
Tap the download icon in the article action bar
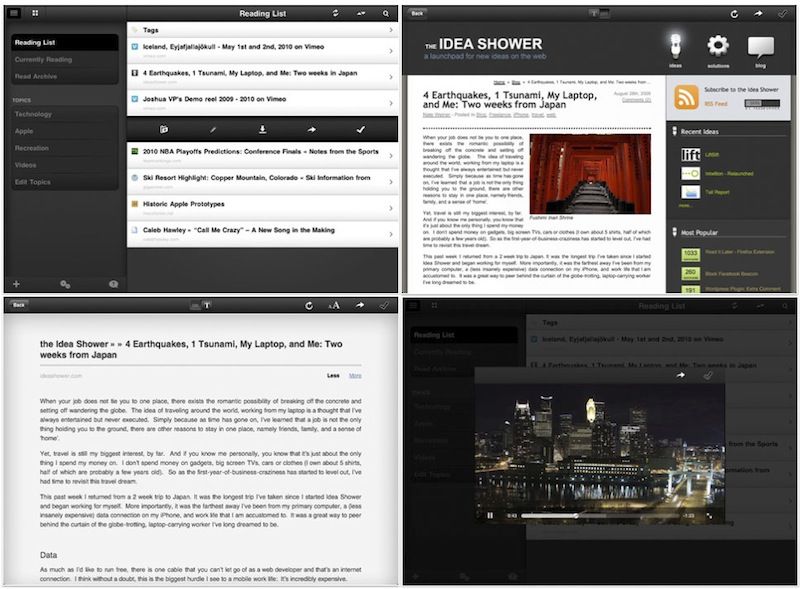click(262, 130)
